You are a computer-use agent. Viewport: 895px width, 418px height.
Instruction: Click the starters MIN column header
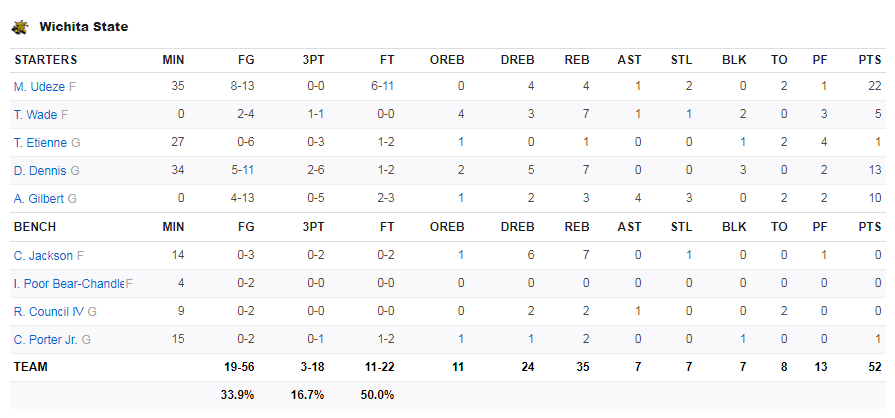pyautogui.click(x=173, y=60)
